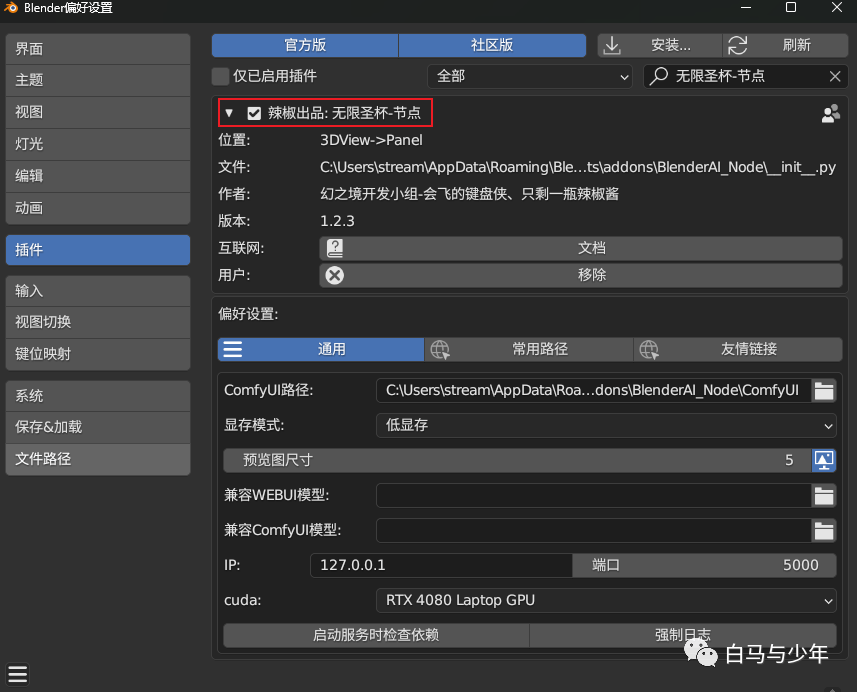Click the globe icon on 友情链接 tab
This screenshot has height=692, width=857.
649,349
